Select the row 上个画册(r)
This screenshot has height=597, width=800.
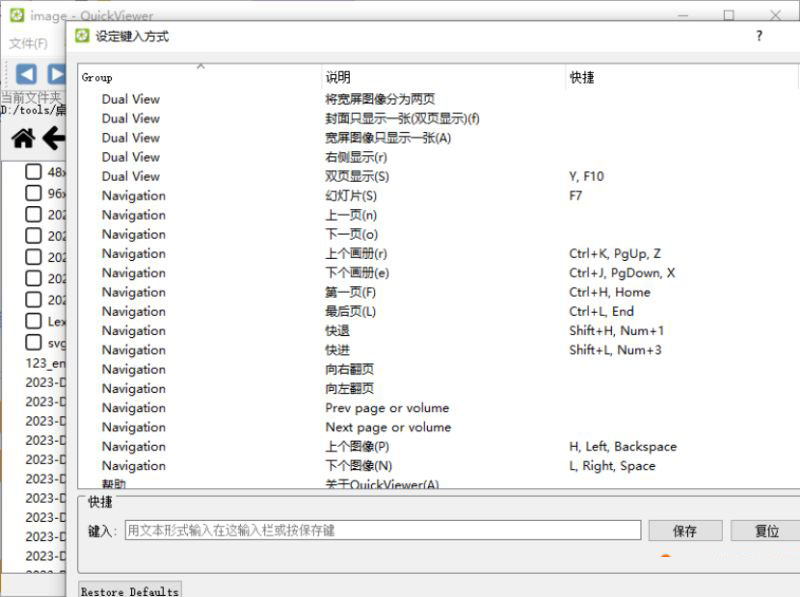(x=439, y=254)
